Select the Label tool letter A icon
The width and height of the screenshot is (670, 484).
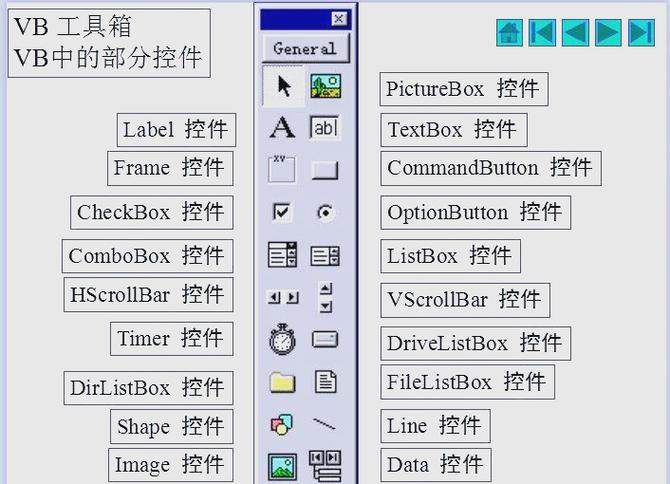point(282,127)
